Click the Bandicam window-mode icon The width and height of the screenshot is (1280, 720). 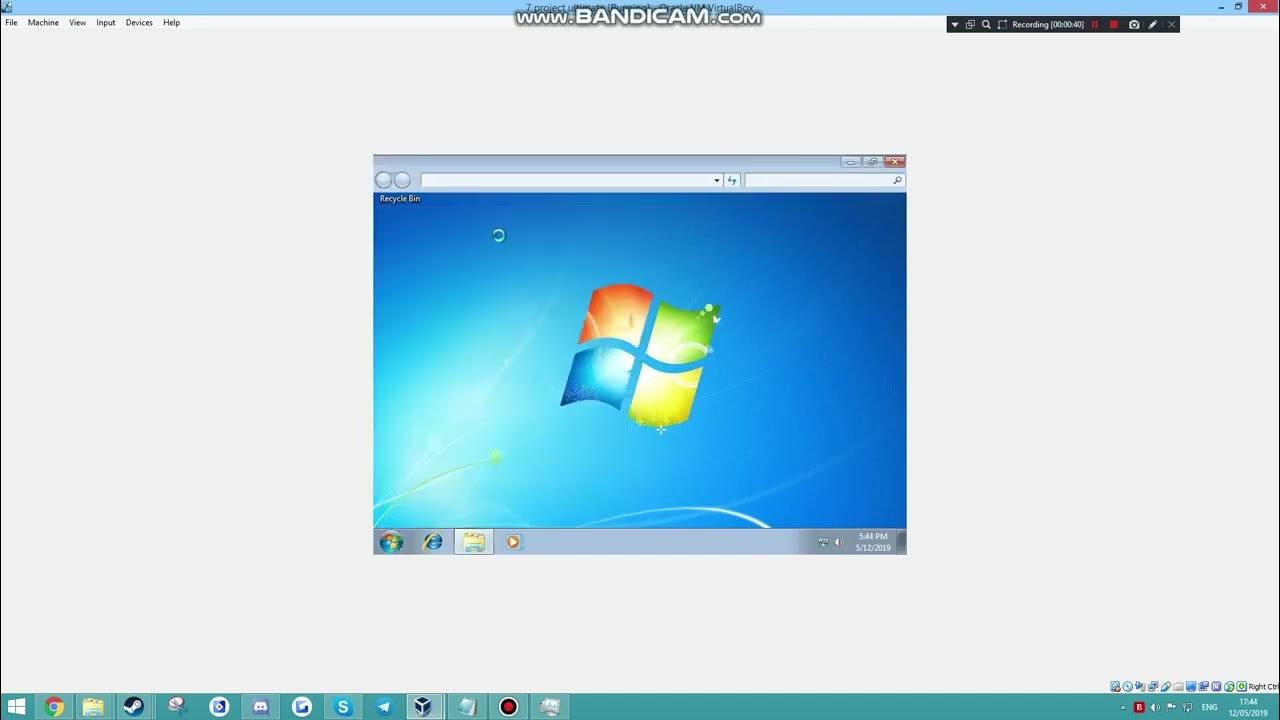tap(970, 24)
